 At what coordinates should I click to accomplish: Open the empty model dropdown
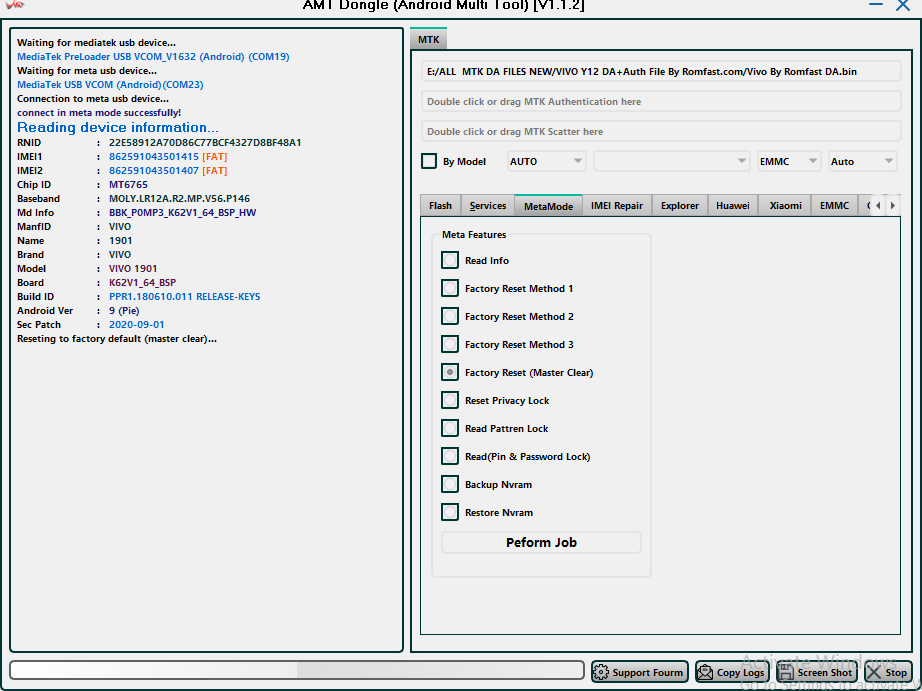click(672, 161)
